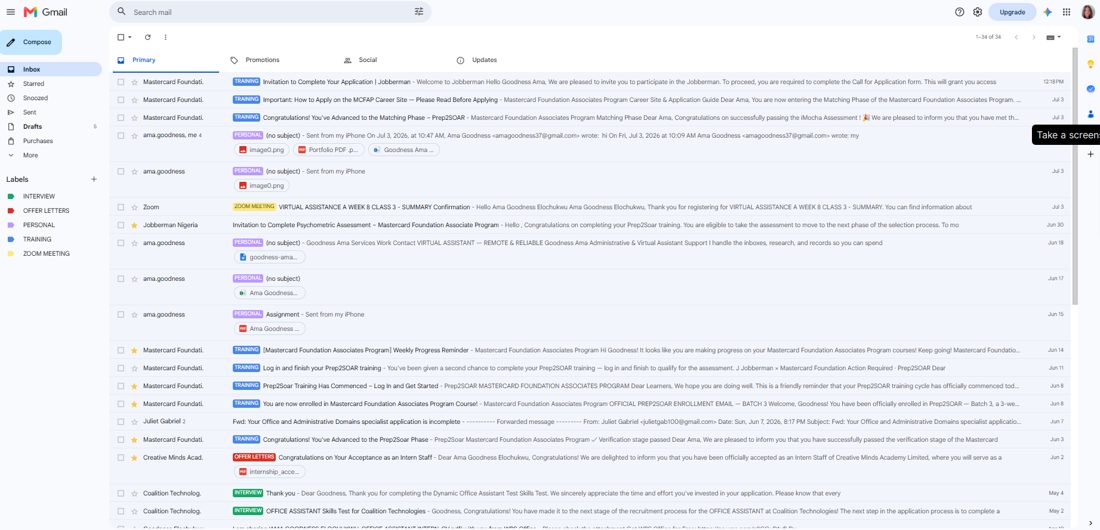Select the Creative Minds Acad. email checkbox

pos(121,458)
